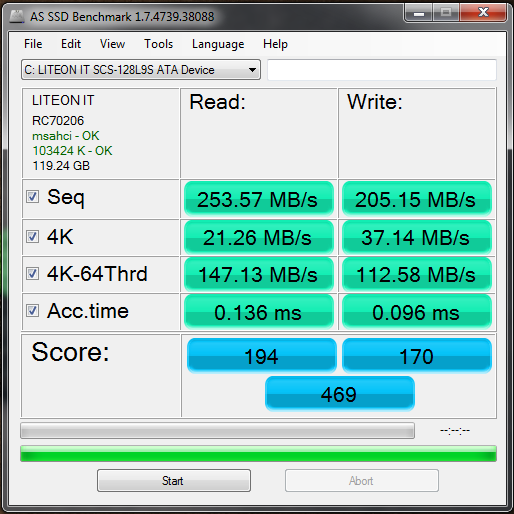Click the empty text field beside drive selector
This screenshot has height=514, width=514.
[382, 70]
